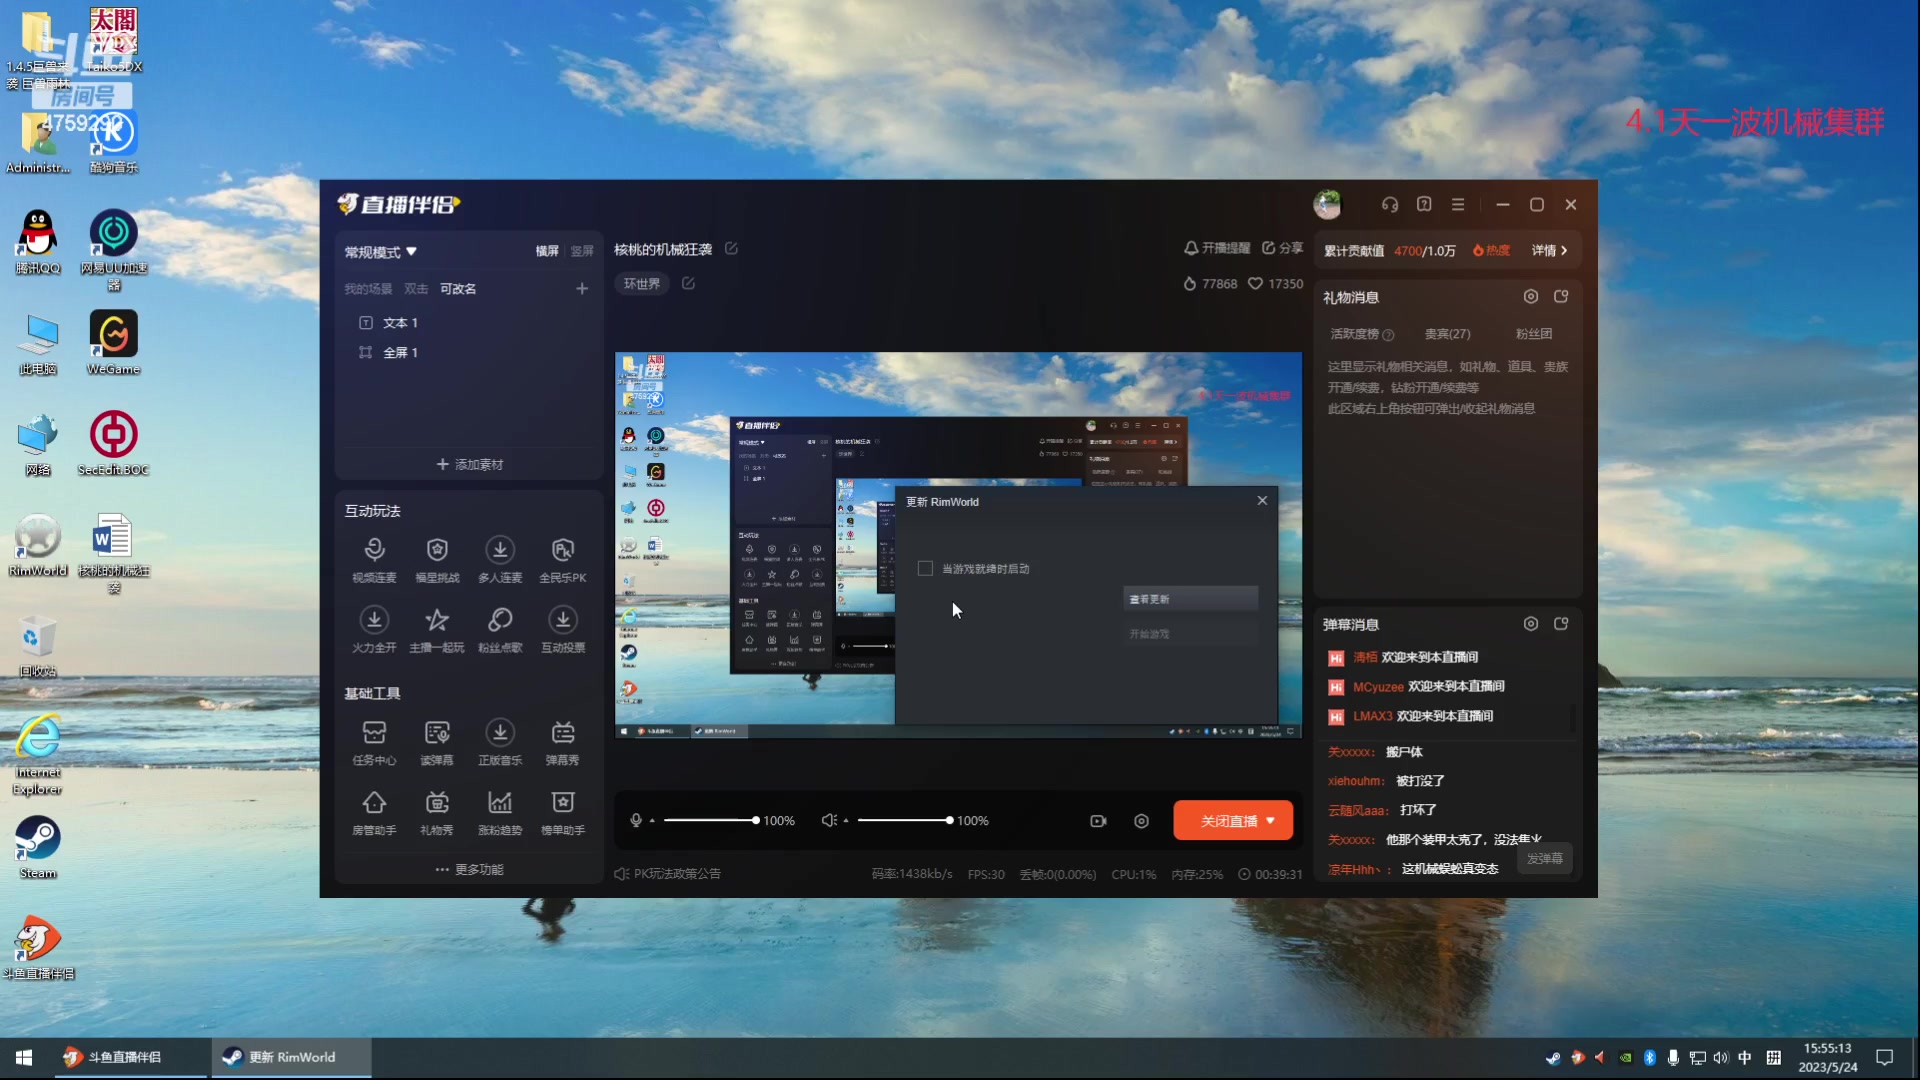Screen dimensions: 1920x1080
Task: Open 互动投票 feature
Action: [x=563, y=629]
